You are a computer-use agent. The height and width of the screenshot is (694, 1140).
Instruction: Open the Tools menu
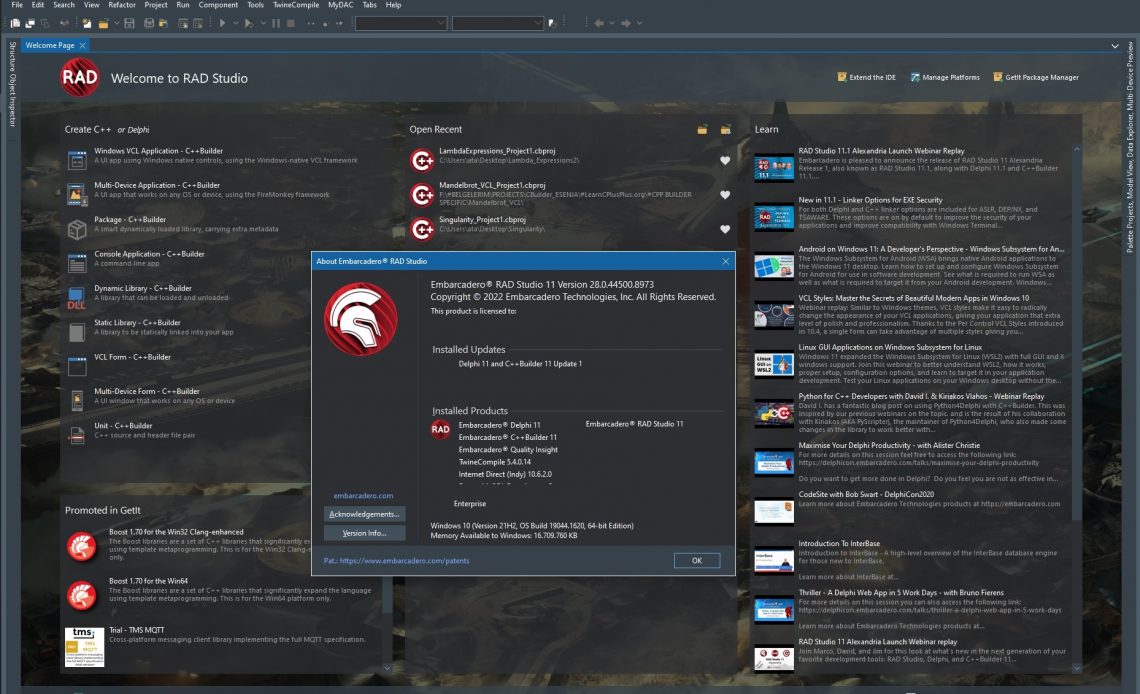pos(255,5)
